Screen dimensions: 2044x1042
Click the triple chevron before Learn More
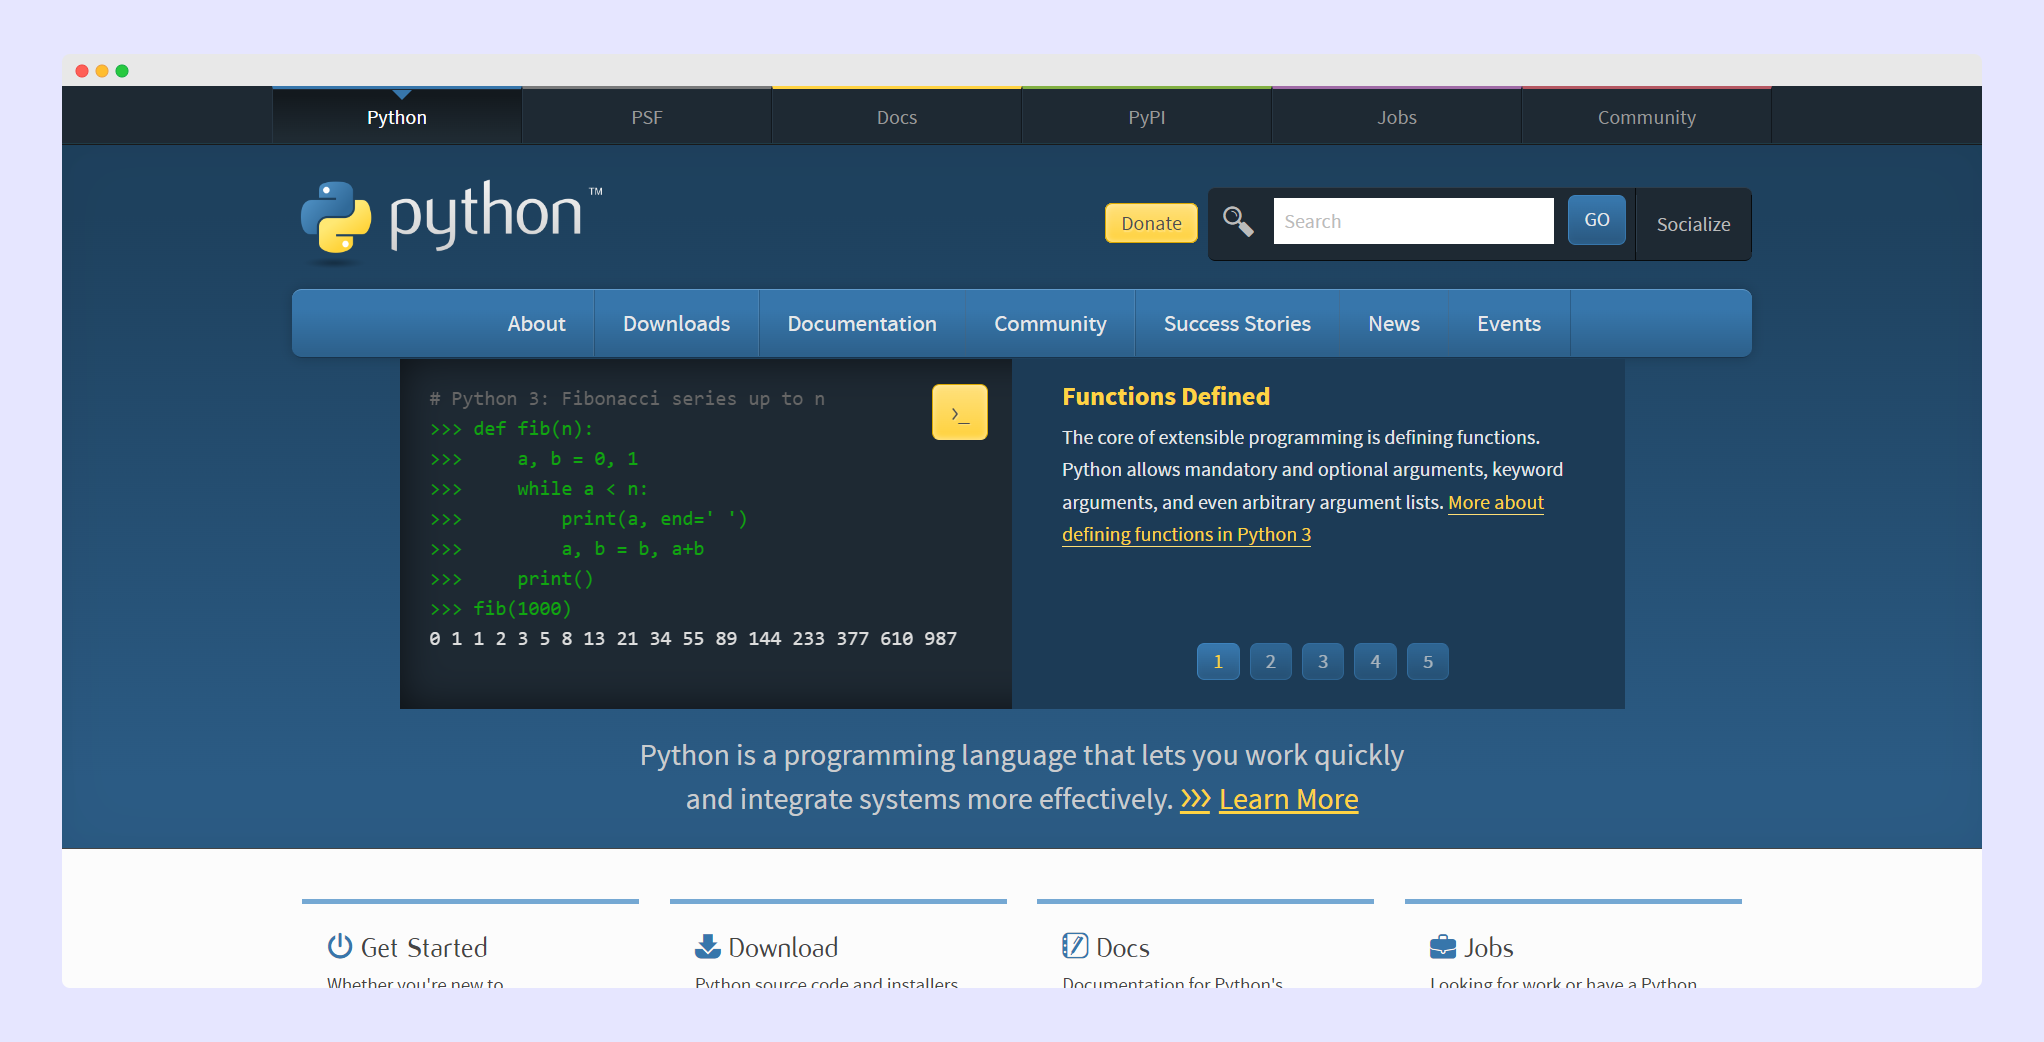tap(1195, 799)
